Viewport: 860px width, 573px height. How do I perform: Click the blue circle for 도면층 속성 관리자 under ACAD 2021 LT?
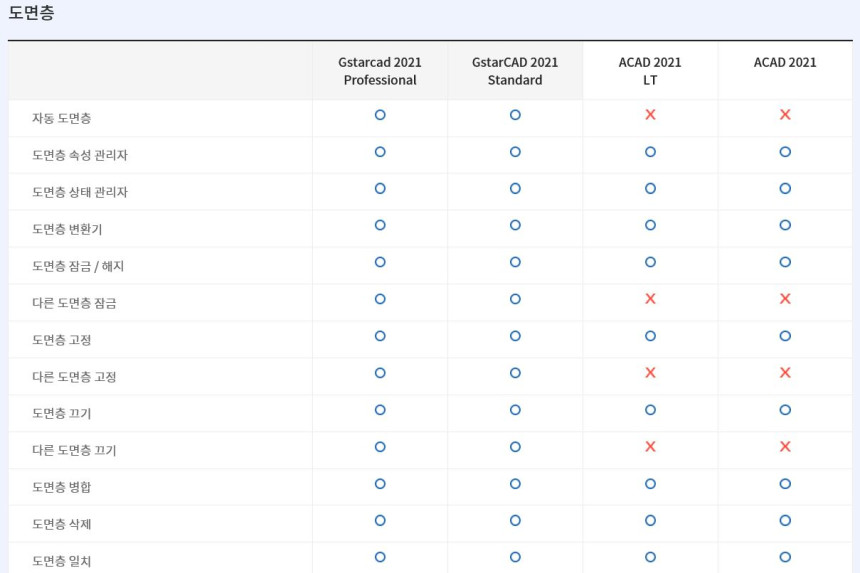click(650, 152)
